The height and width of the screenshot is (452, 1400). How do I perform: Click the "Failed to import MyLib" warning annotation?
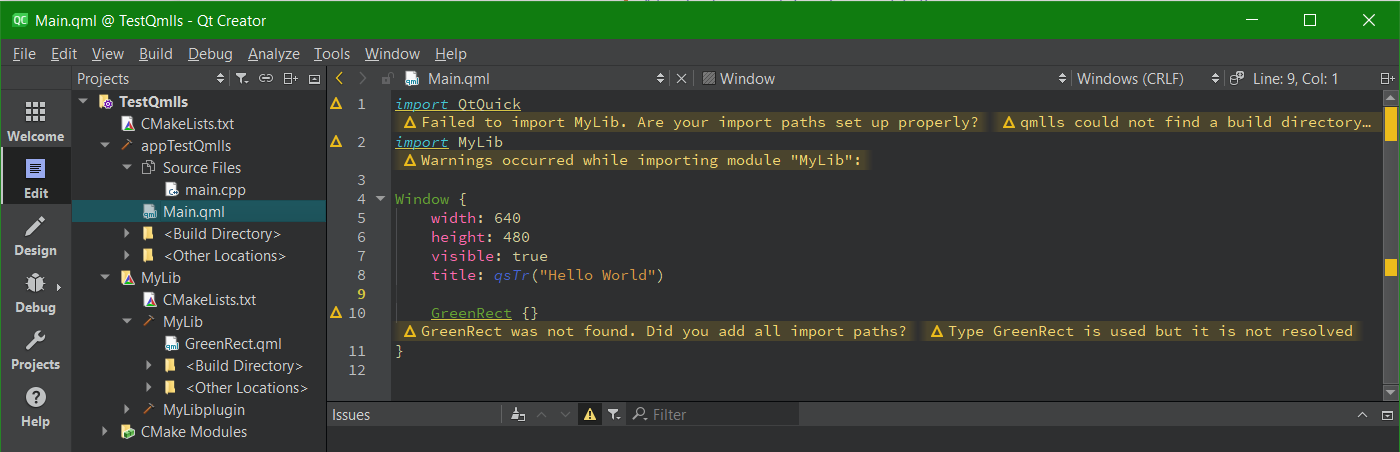point(692,122)
